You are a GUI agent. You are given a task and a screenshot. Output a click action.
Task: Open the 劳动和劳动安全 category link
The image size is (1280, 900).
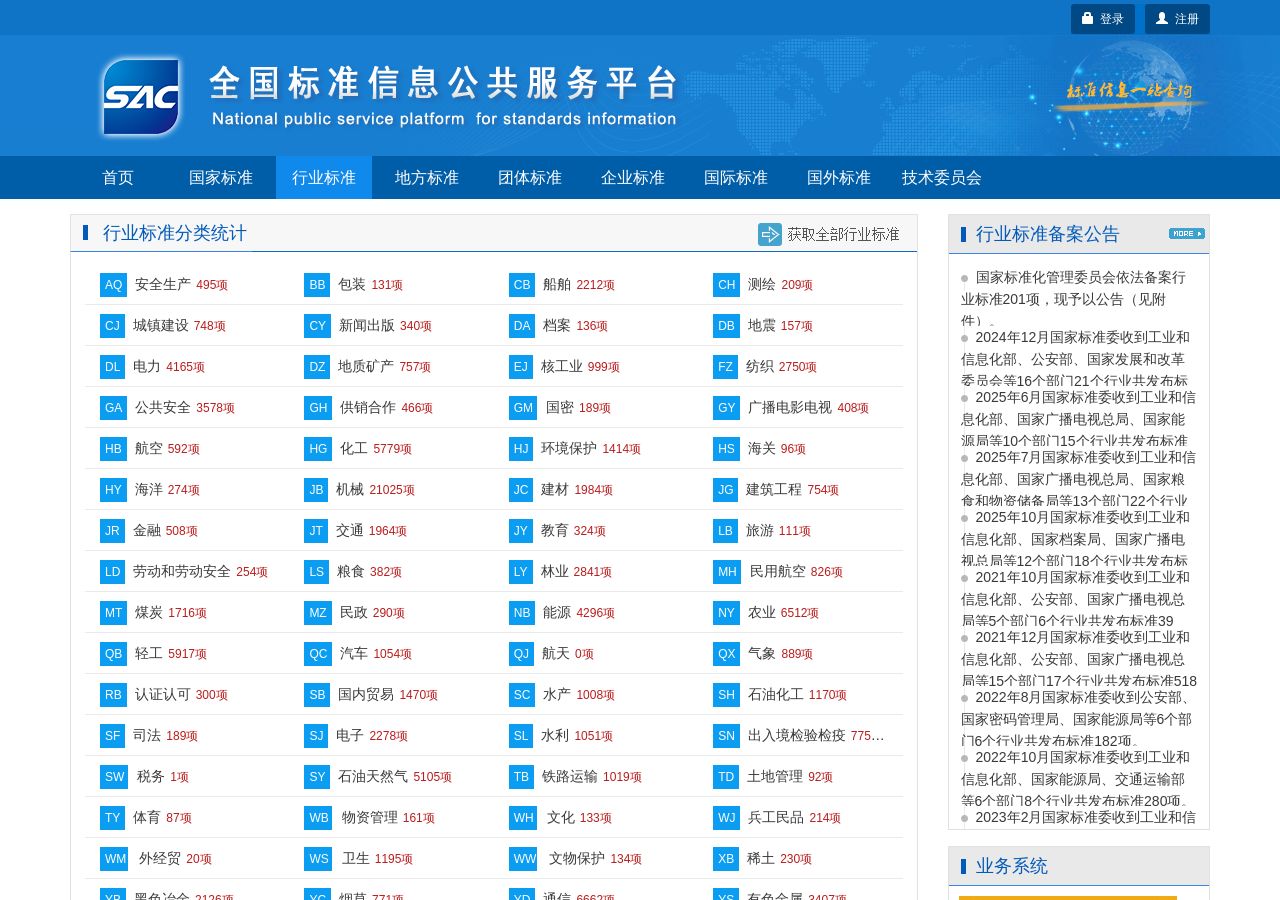pos(182,572)
